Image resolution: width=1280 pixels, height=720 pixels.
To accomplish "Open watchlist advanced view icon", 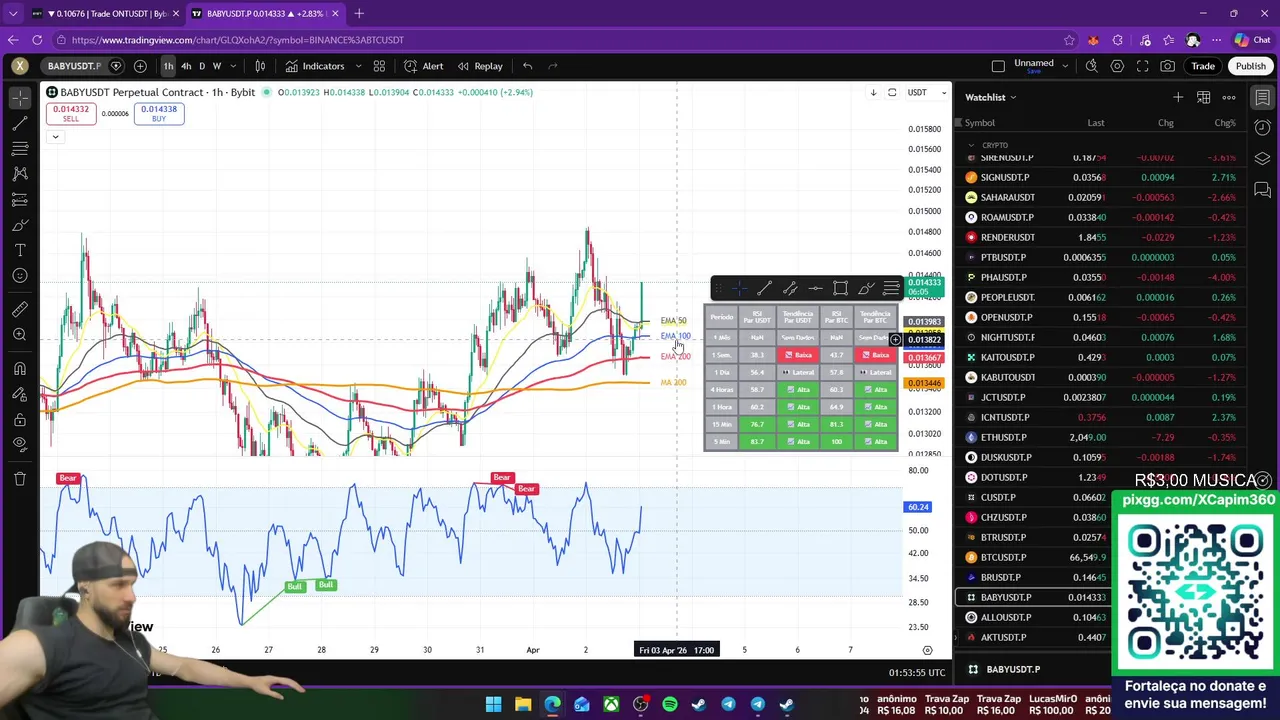I will (x=1203, y=97).
